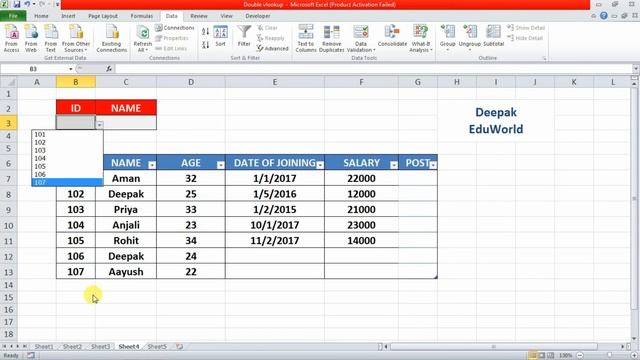Open the AGE column filter arrow
640x360 pixels.
(x=220, y=165)
